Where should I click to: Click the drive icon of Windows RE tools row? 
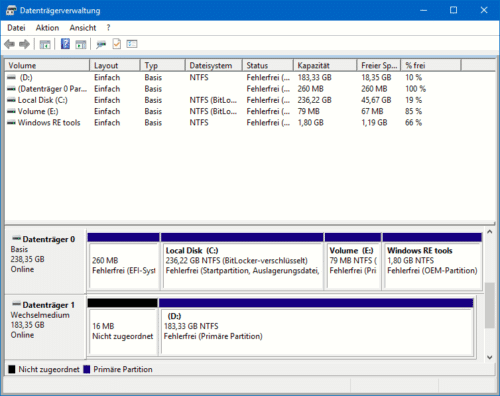[x=12, y=123]
